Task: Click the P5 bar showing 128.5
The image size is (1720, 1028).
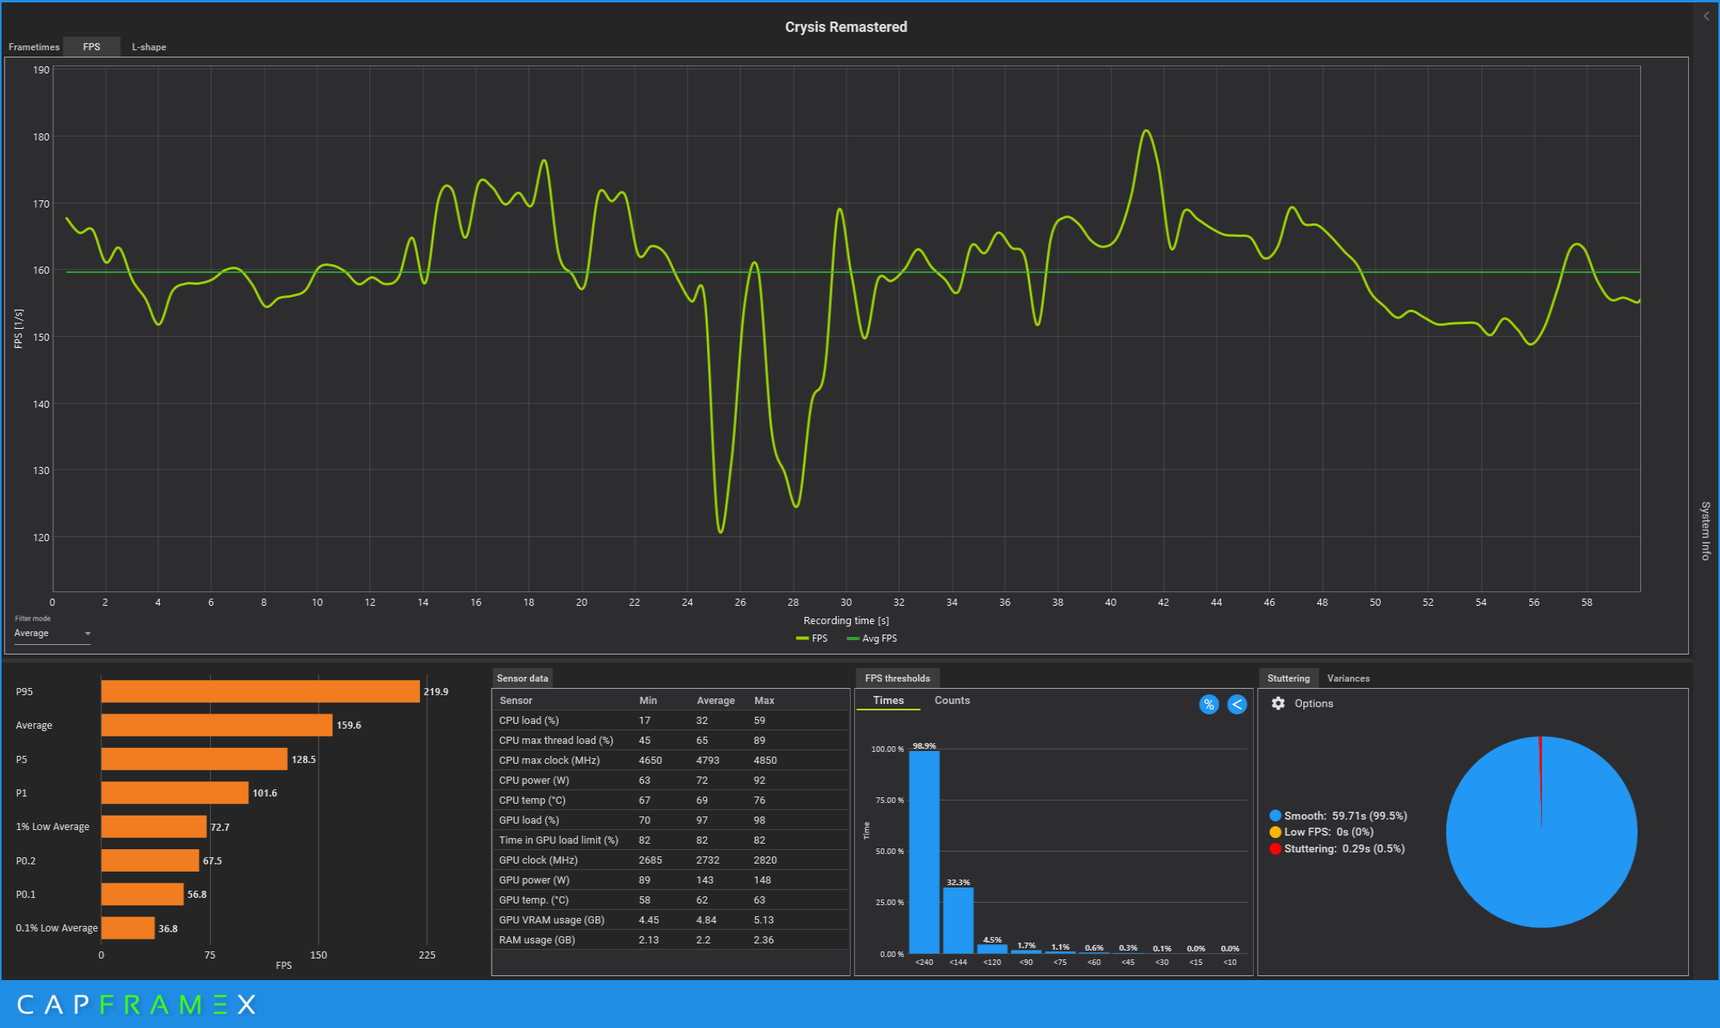Action: pyautogui.click(x=194, y=759)
